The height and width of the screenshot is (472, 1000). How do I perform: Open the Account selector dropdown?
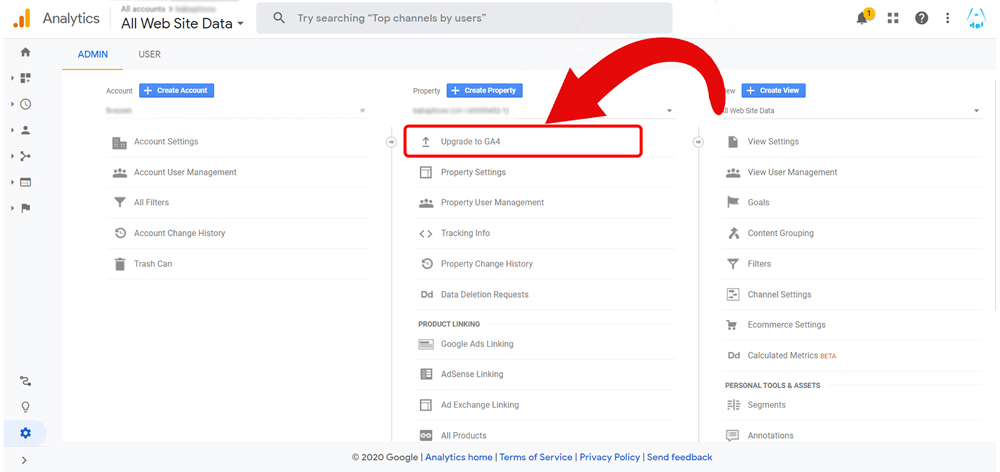pos(237,110)
